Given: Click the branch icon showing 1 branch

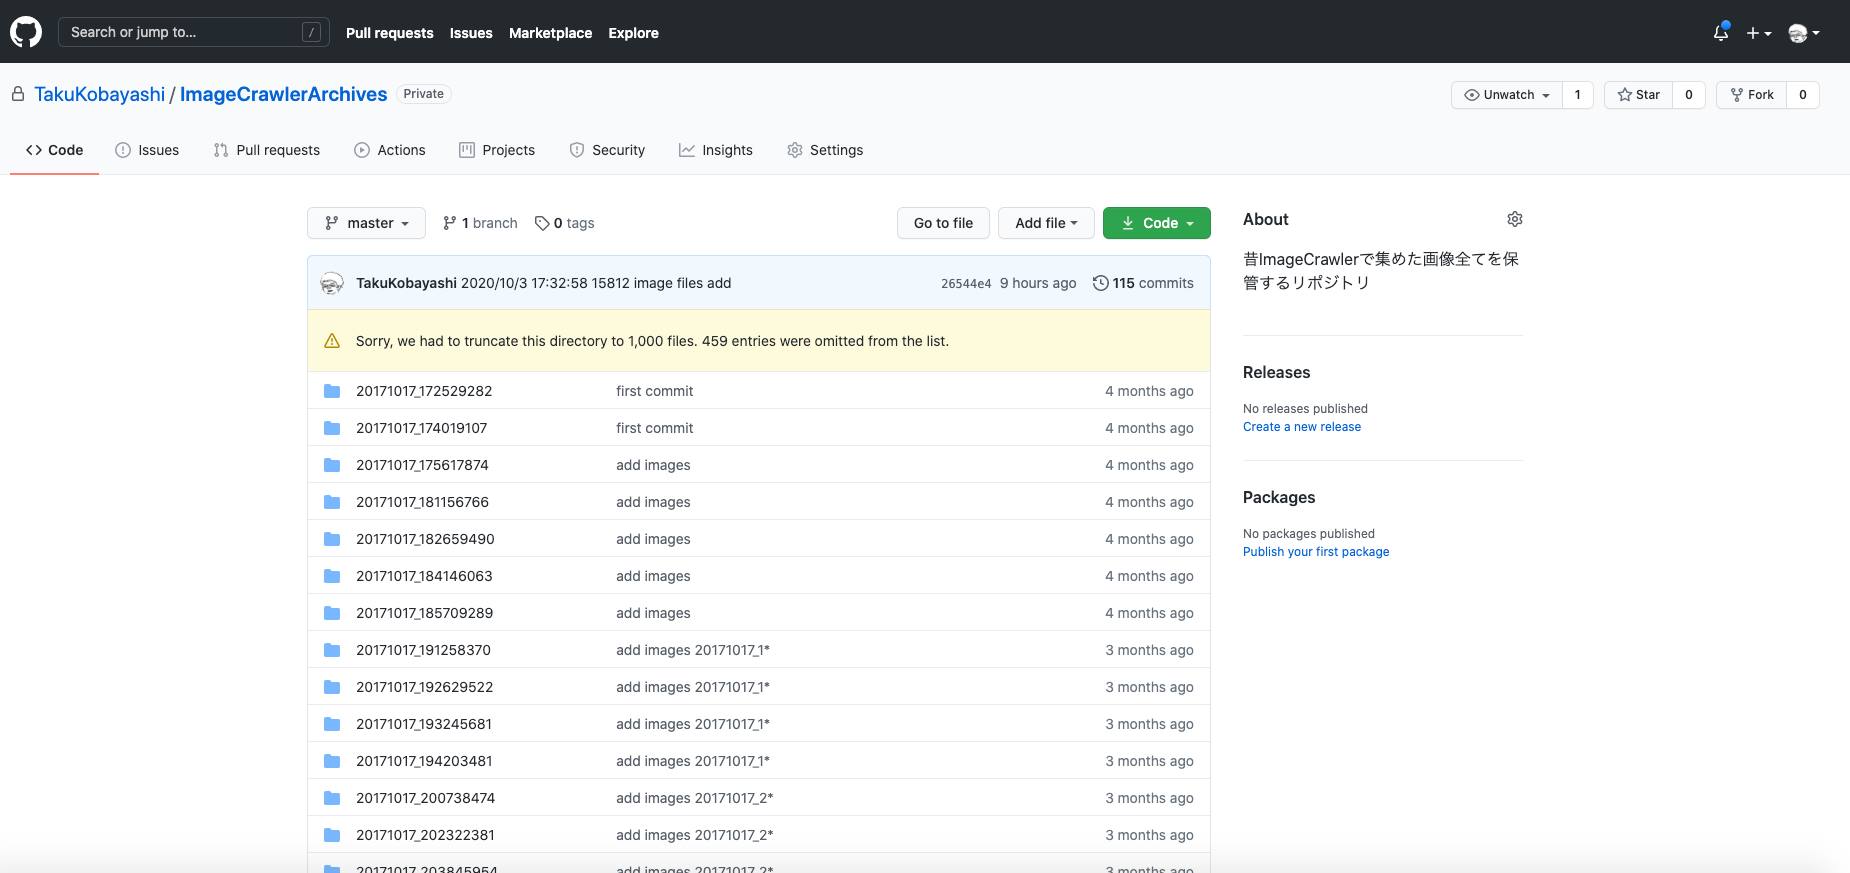Looking at the screenshot, I should [450, 223].
